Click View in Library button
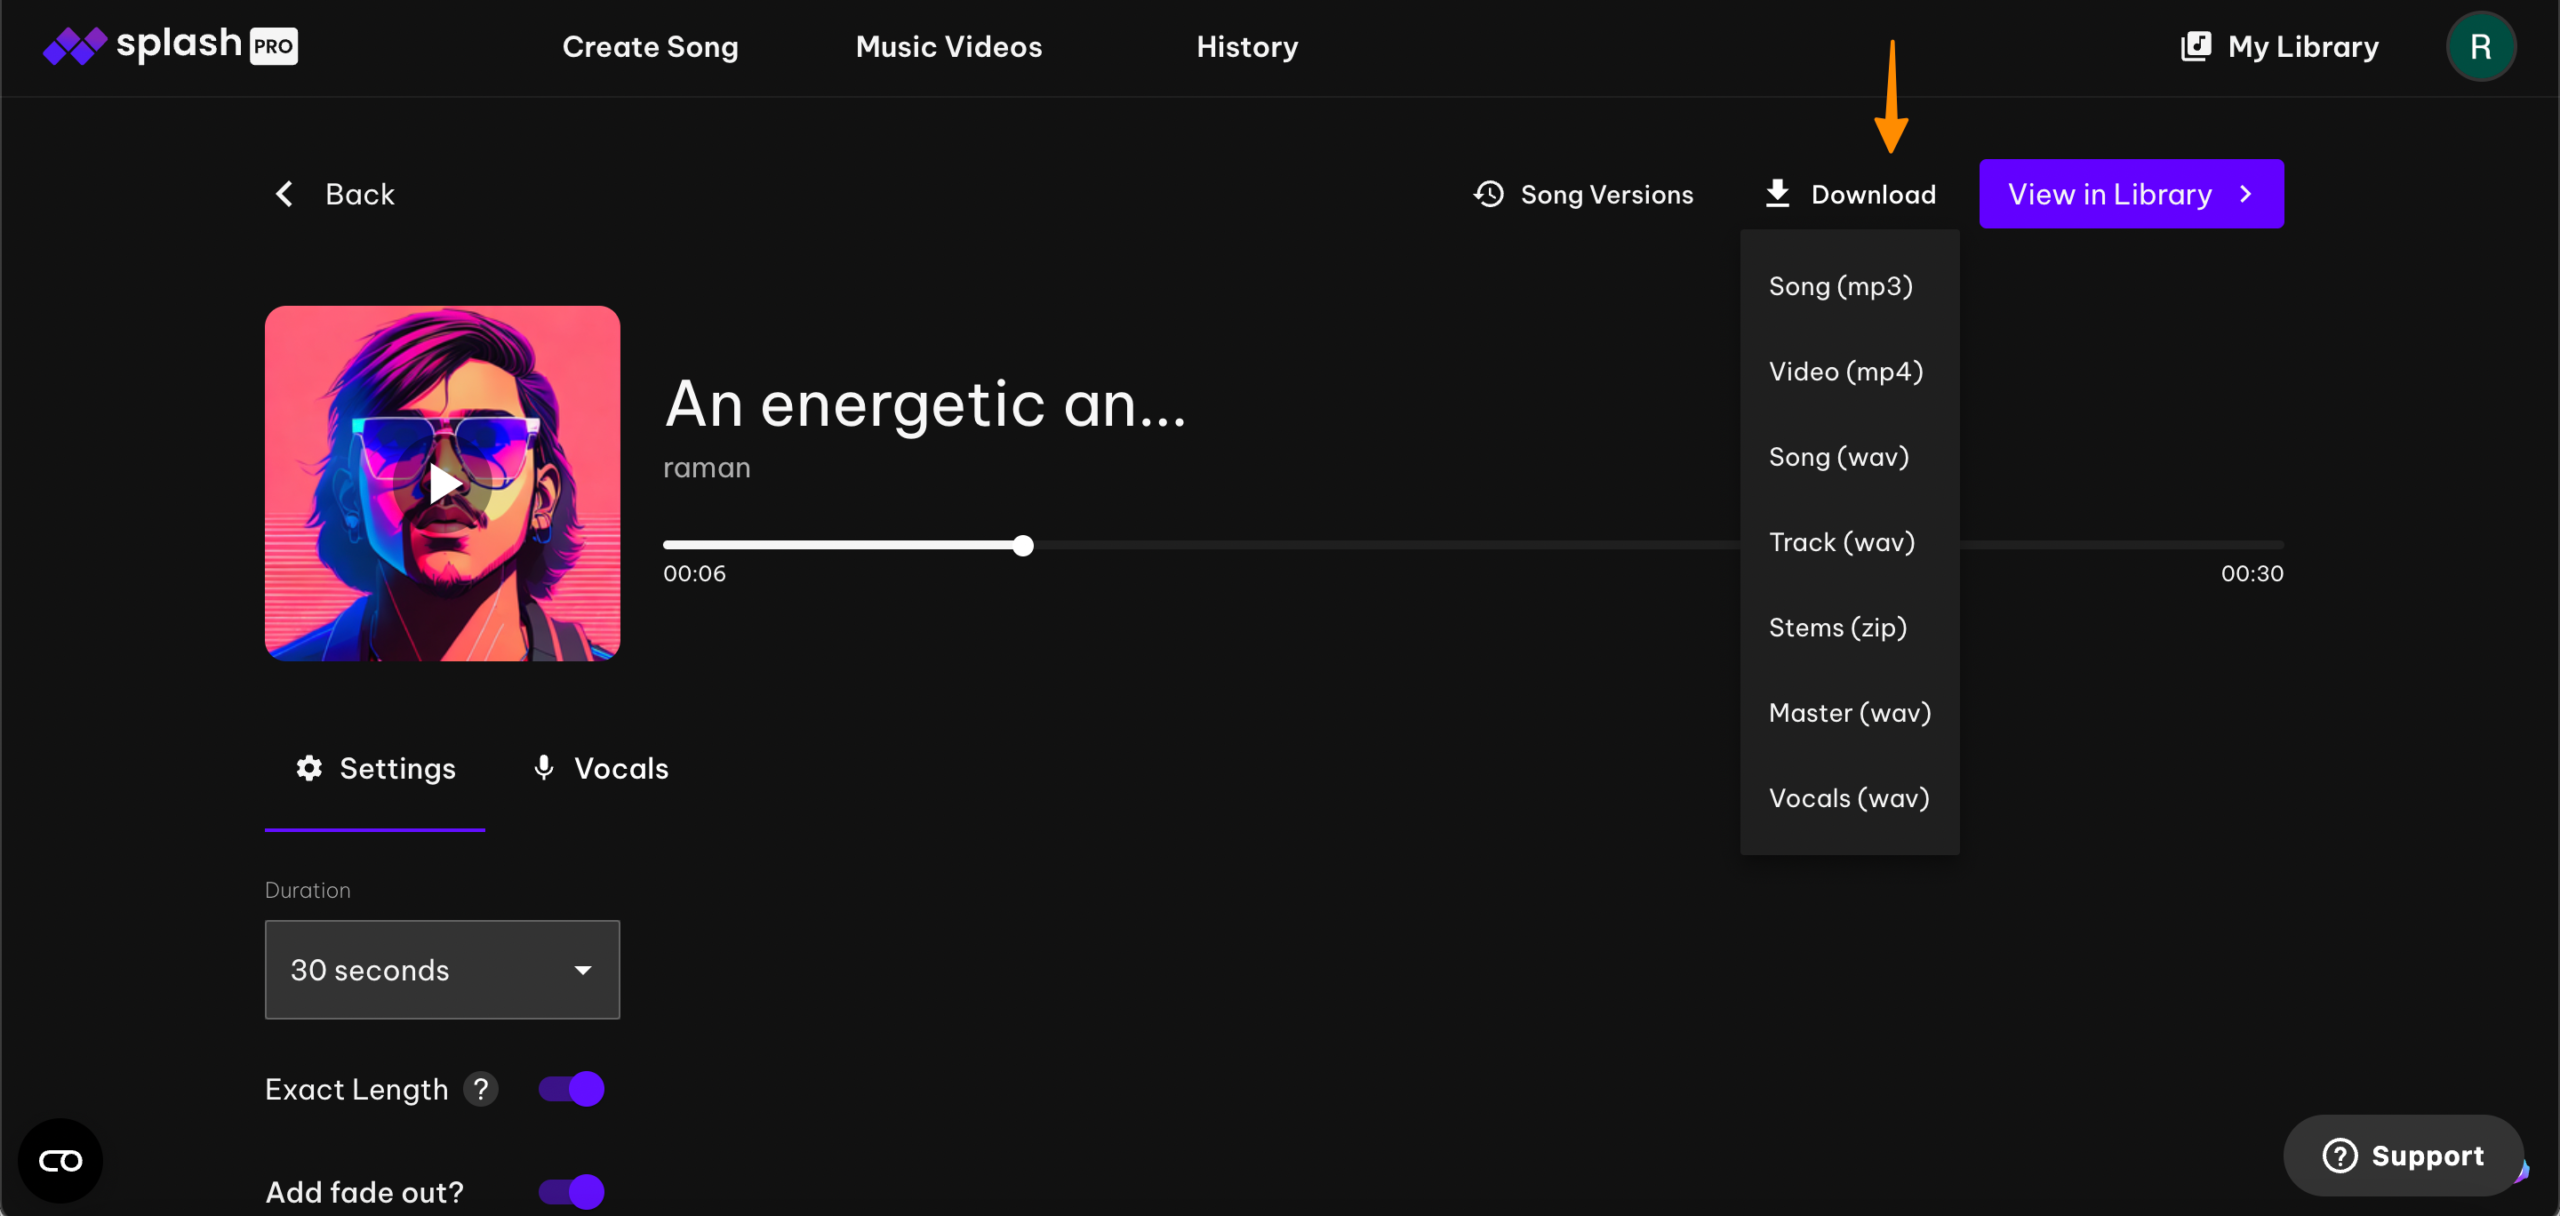This screenshot has height=1216, width=2560. (2130, 194)
